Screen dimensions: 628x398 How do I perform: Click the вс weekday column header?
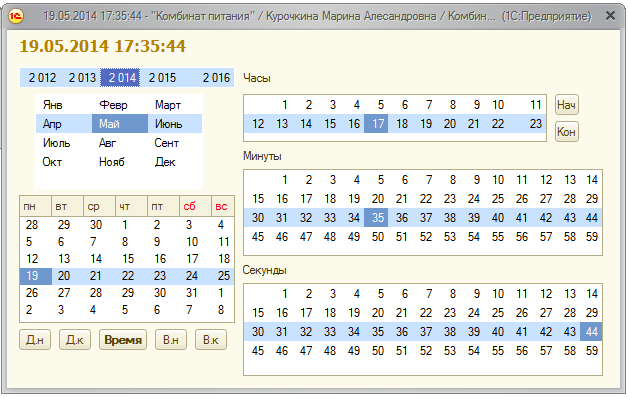point(223,206)
